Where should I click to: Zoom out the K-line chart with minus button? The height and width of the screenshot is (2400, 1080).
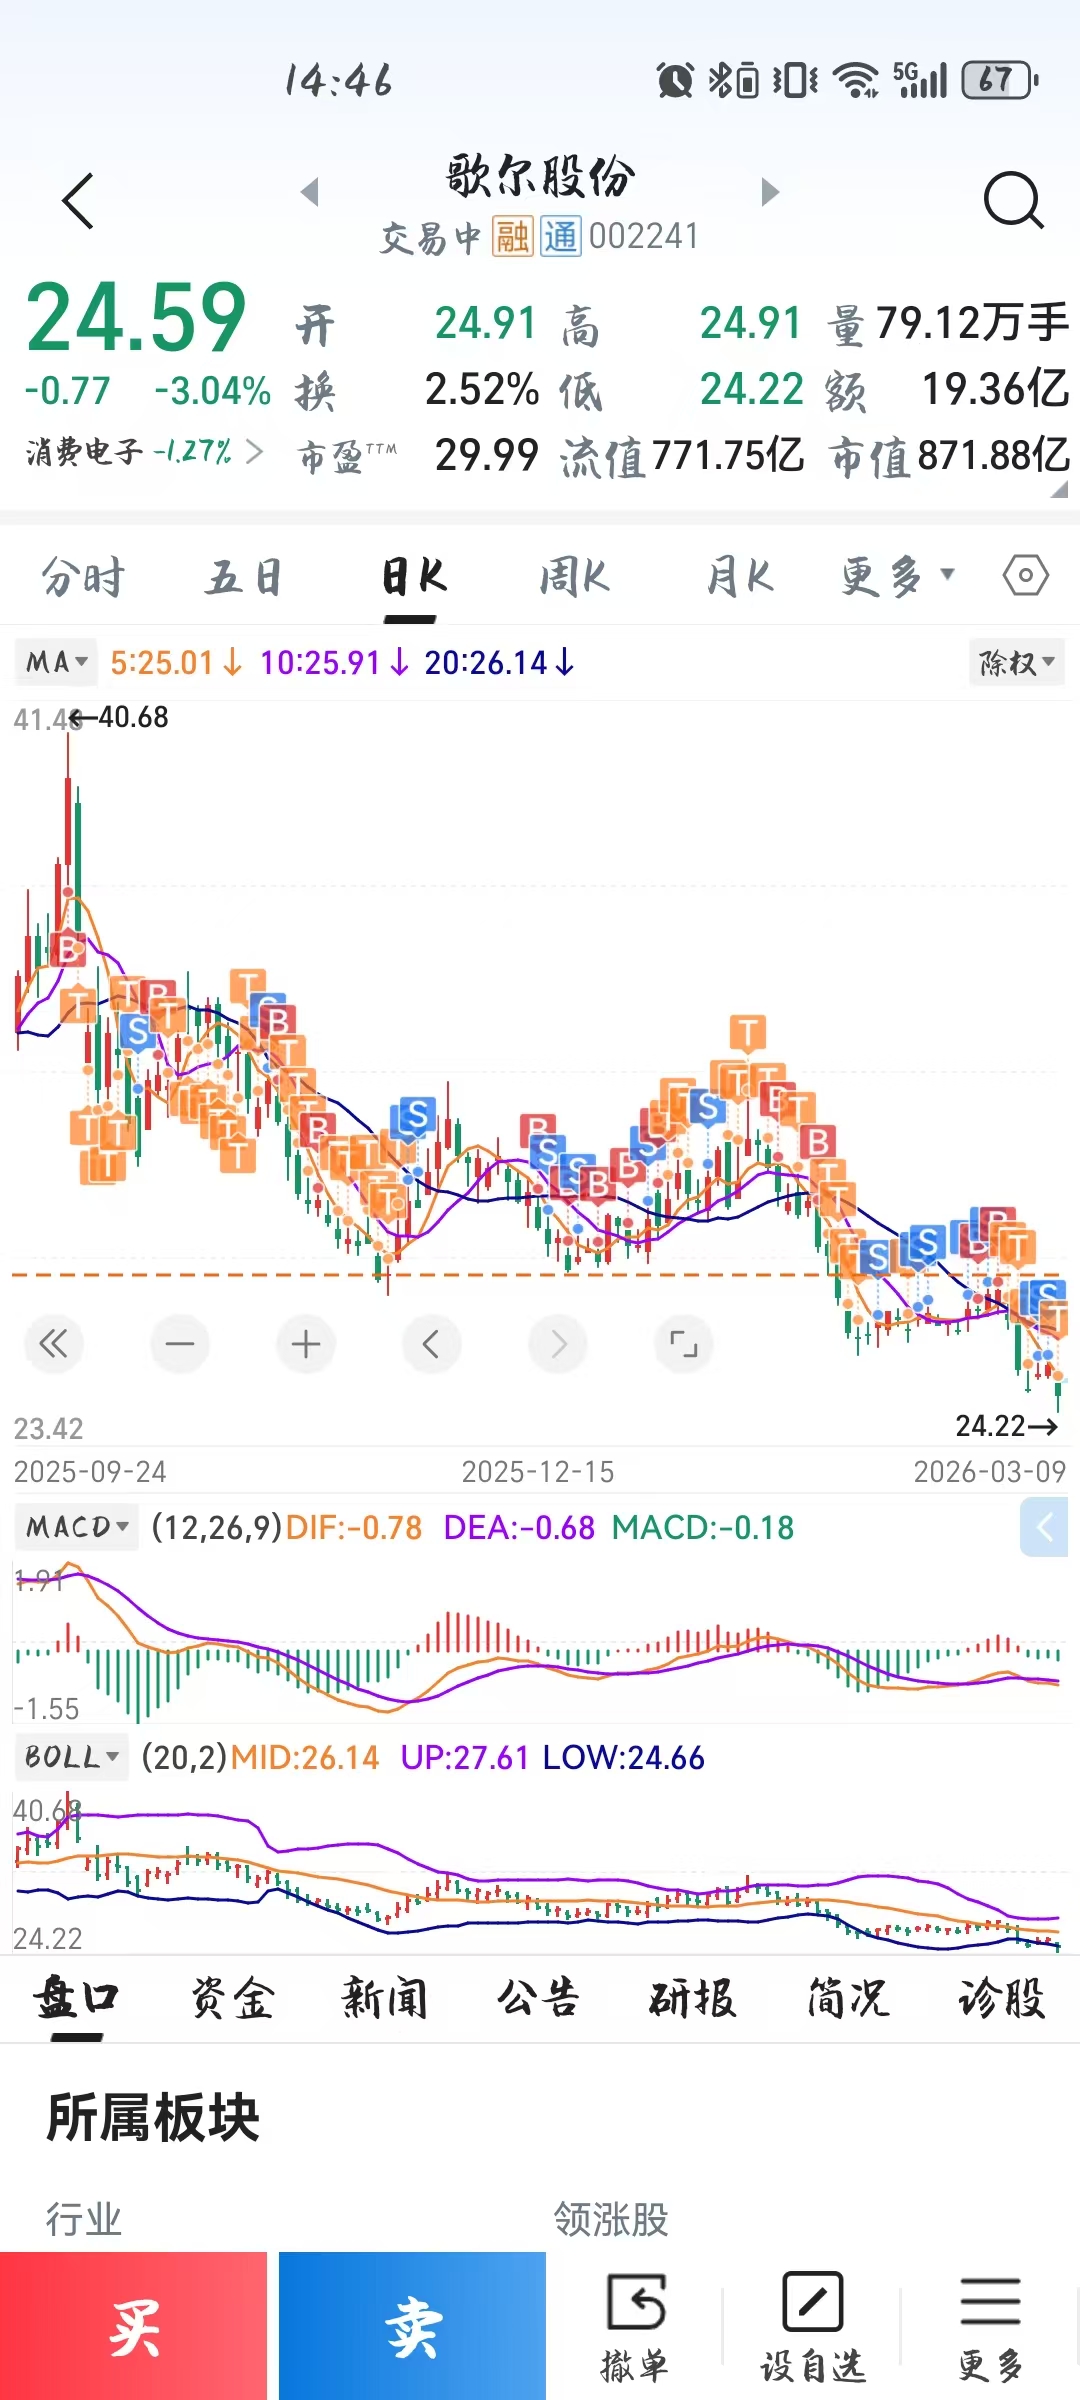click(x=180, y=1344)
